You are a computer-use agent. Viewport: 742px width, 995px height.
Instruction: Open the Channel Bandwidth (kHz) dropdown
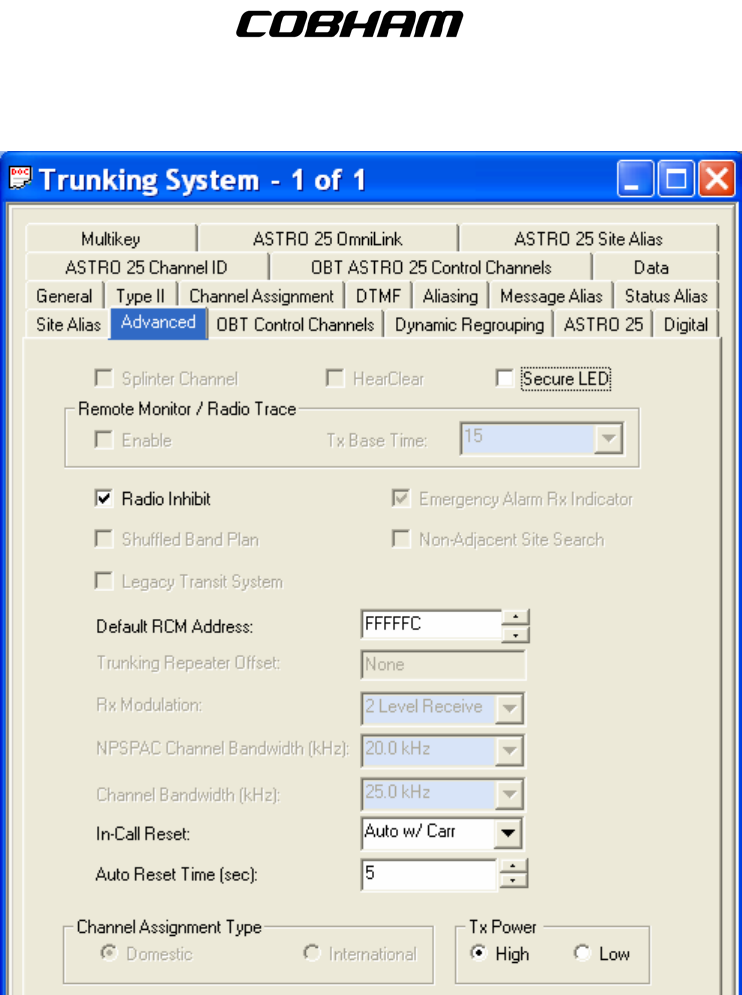[x=508, y=794]
